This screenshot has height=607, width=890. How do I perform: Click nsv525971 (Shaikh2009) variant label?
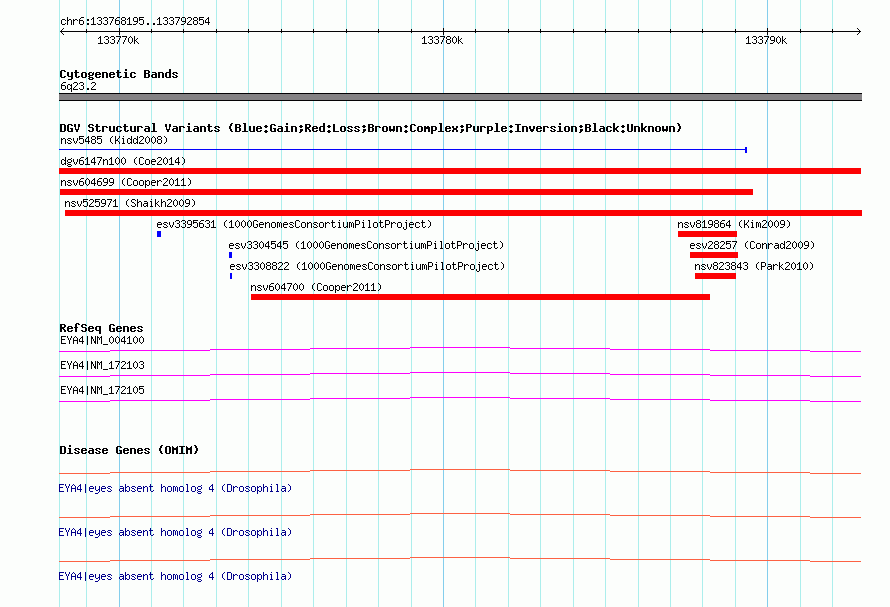(130, 203)
